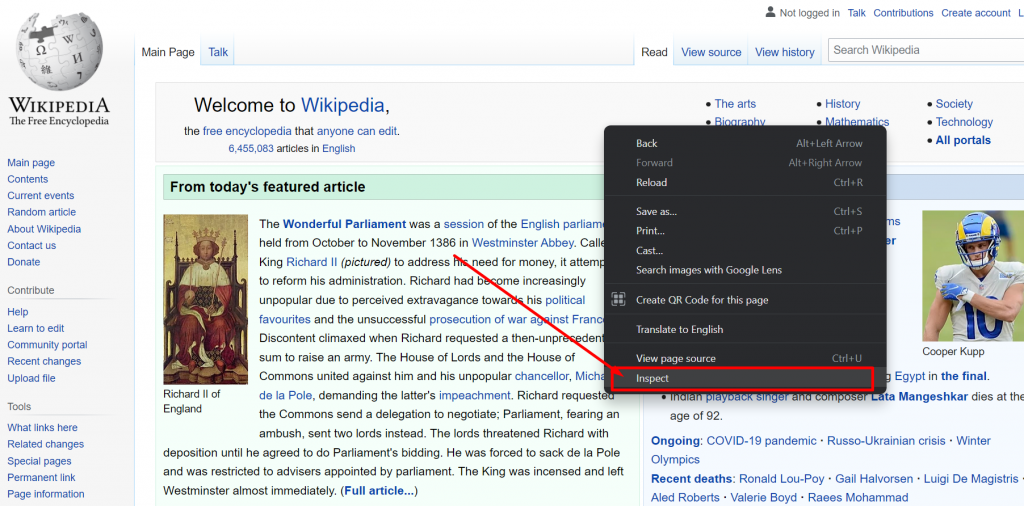
Task: Choose Translate to English option
Action: coord(679,330)
